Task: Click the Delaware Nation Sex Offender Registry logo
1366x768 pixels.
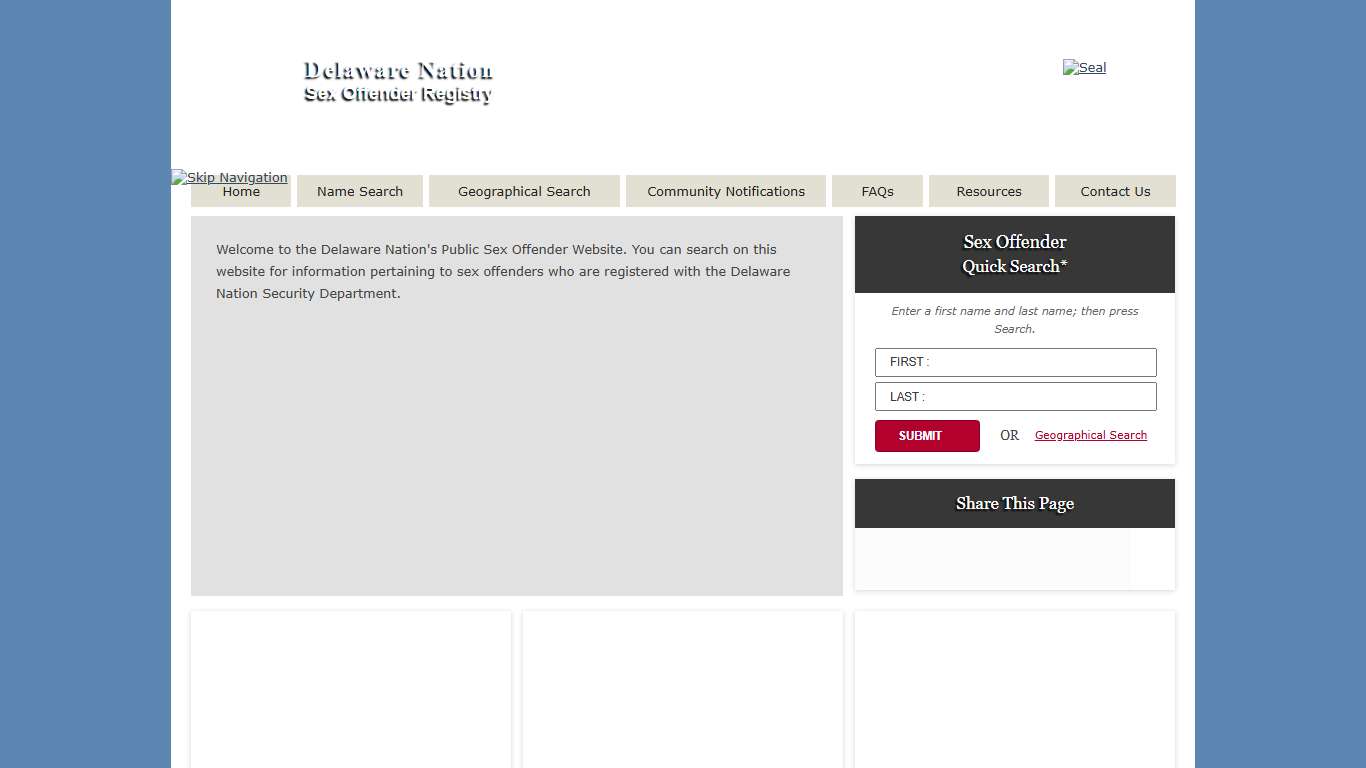Action: coord(397,82)
